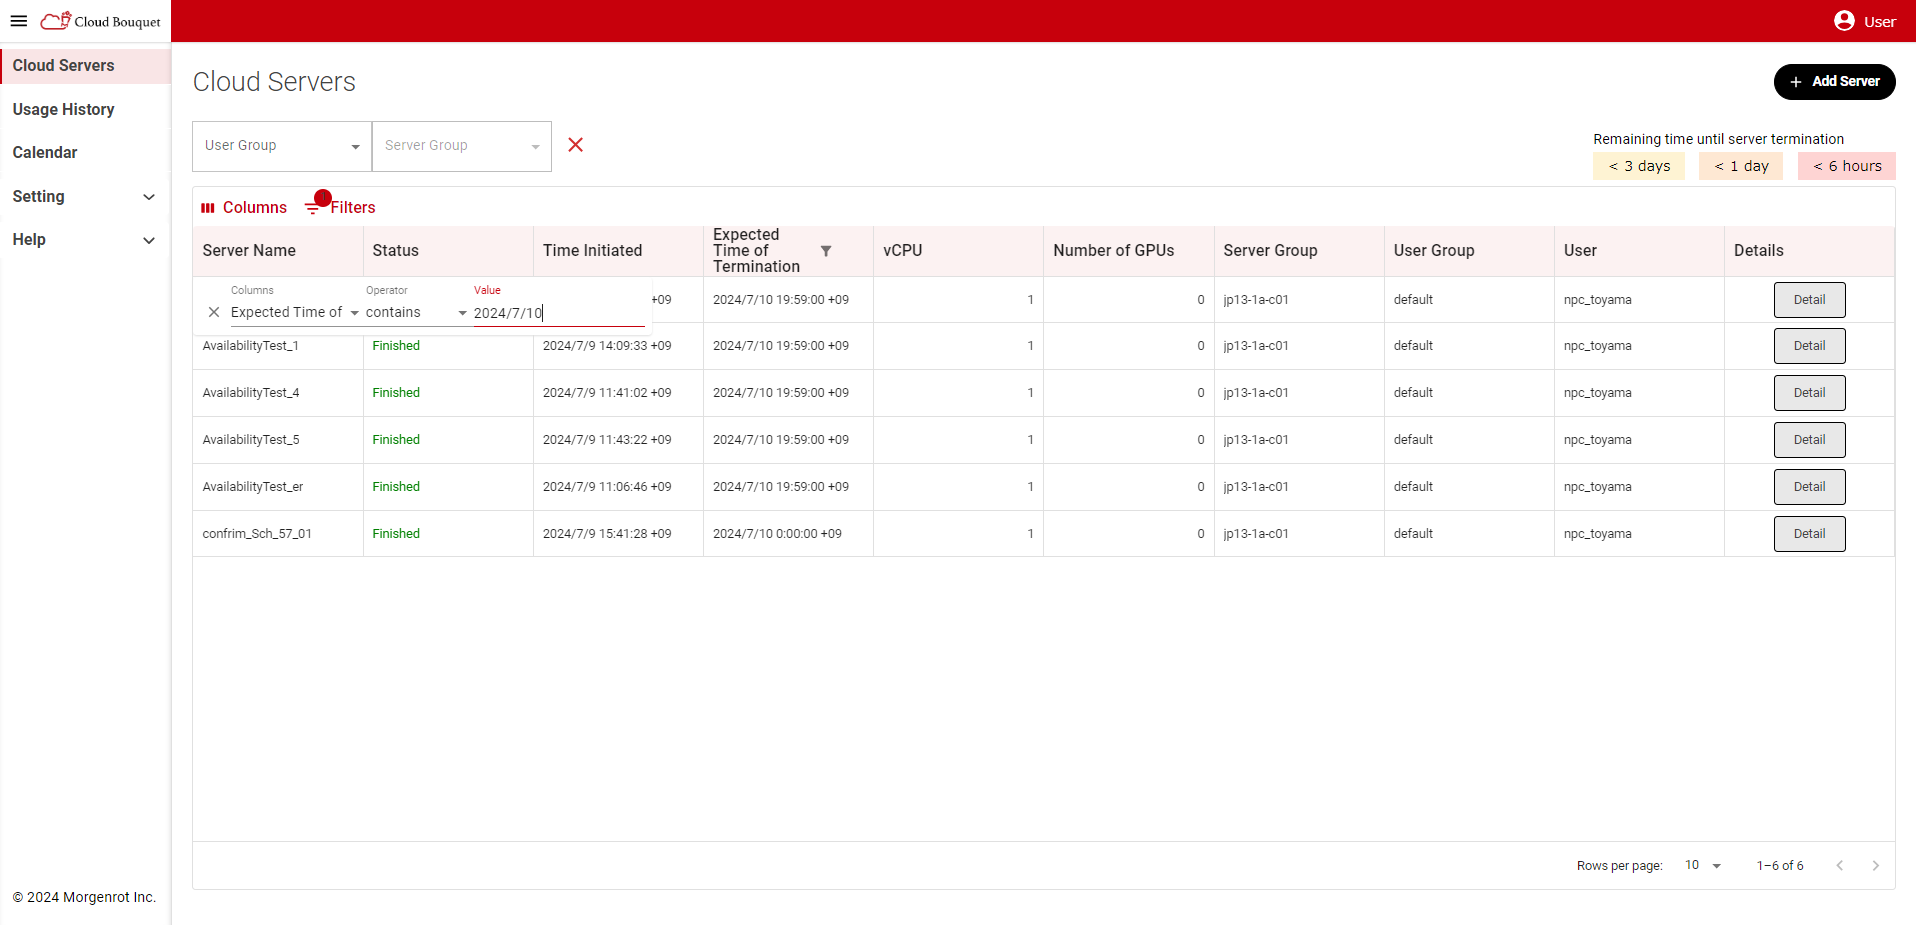Viewport: 1916px width, 925px height.
Task: Open Server Group dropdown
Action: pyautogui.click(x=462, y=146)
